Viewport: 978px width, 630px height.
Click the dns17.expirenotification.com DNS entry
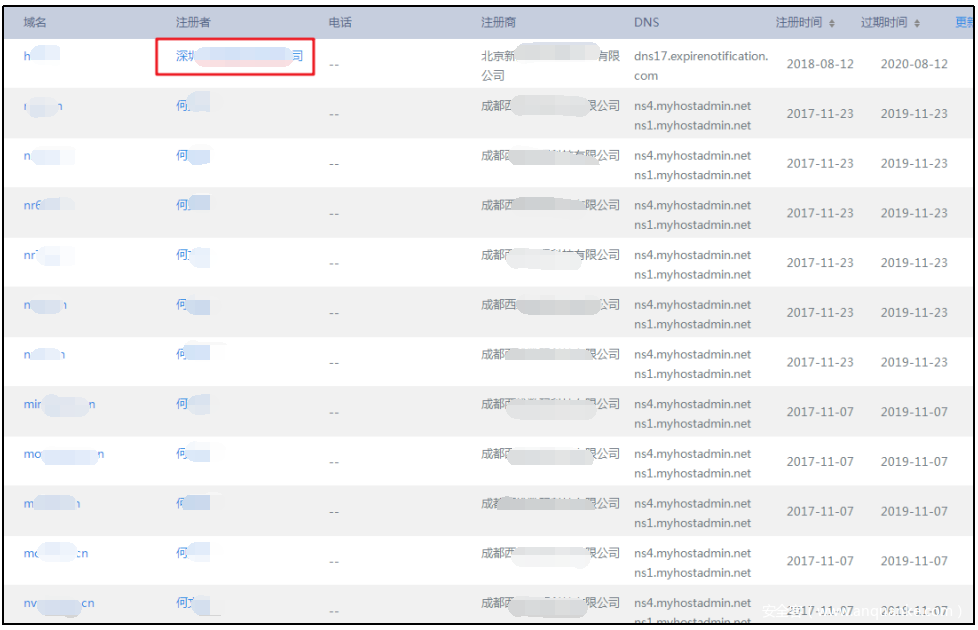tap(700, 66)
